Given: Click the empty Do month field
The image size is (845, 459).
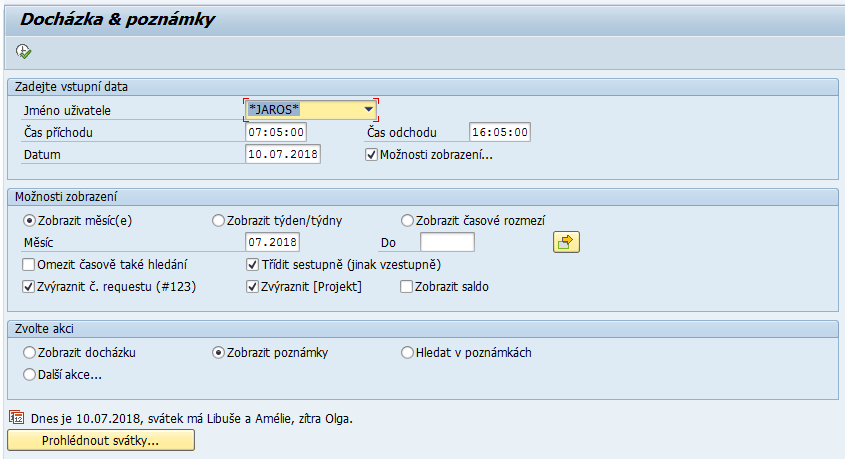Looking at the screenshot, I should click(x=447, y=242).
